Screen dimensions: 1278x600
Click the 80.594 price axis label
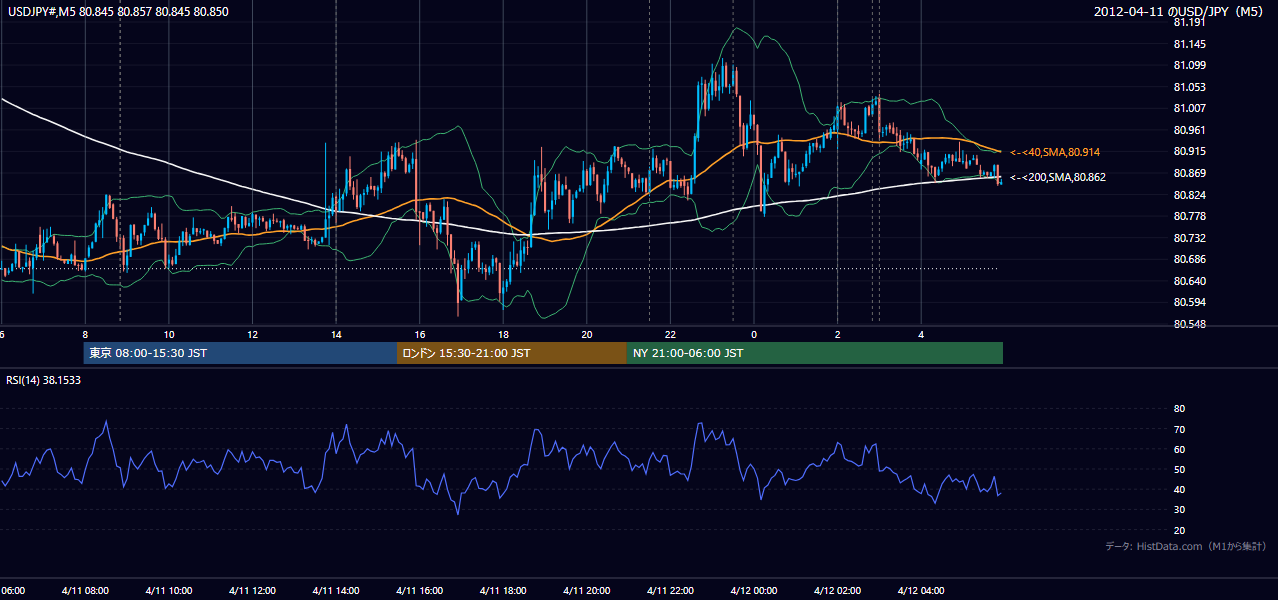point(1189,302)
